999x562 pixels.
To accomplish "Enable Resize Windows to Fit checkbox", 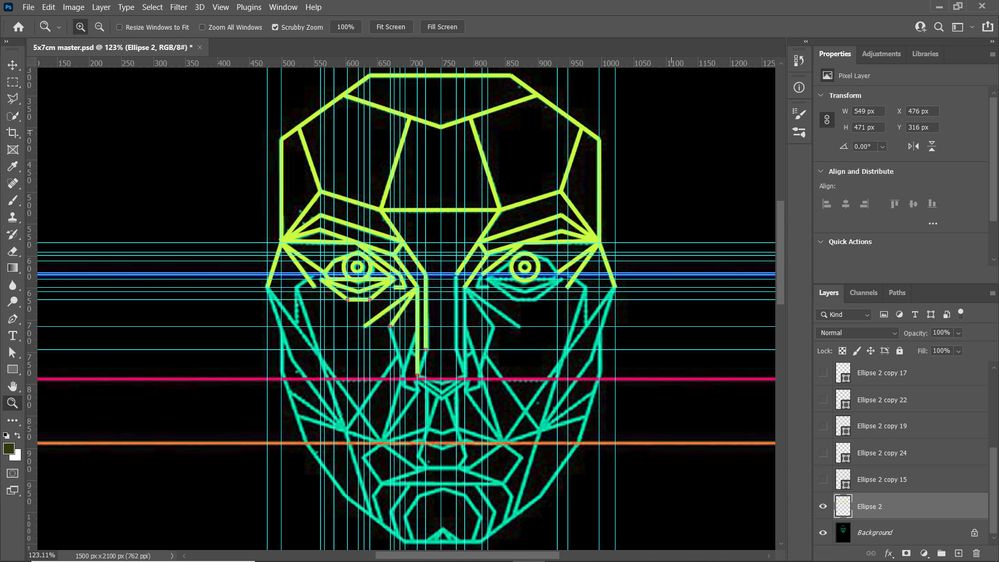I will coord(120,27).
